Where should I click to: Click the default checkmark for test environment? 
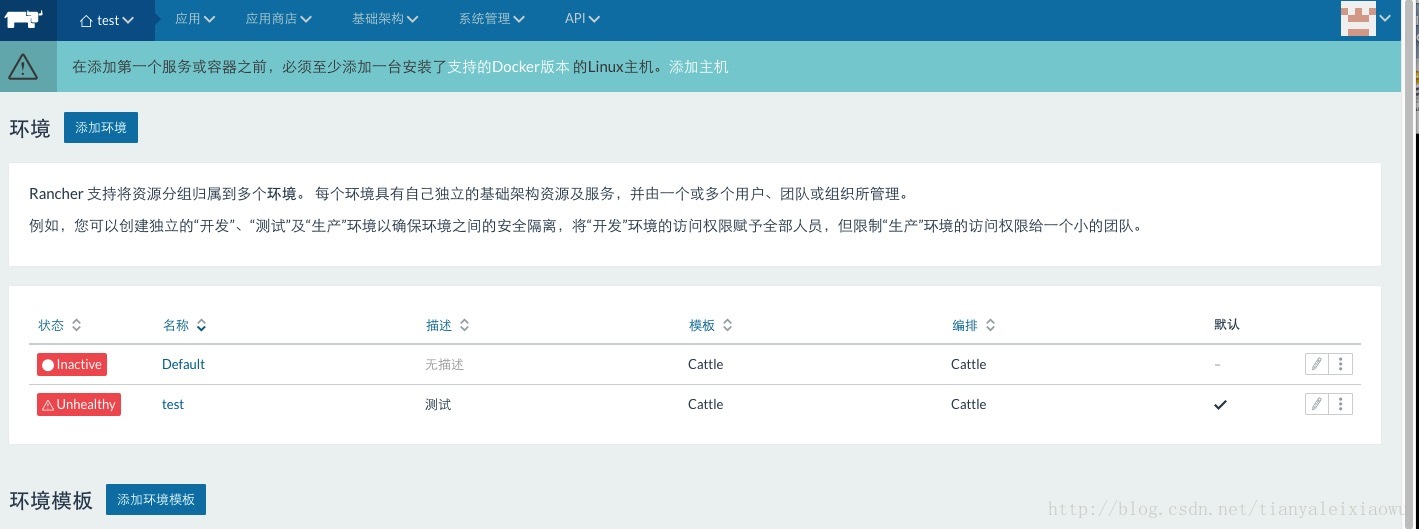coord(1220,405)
